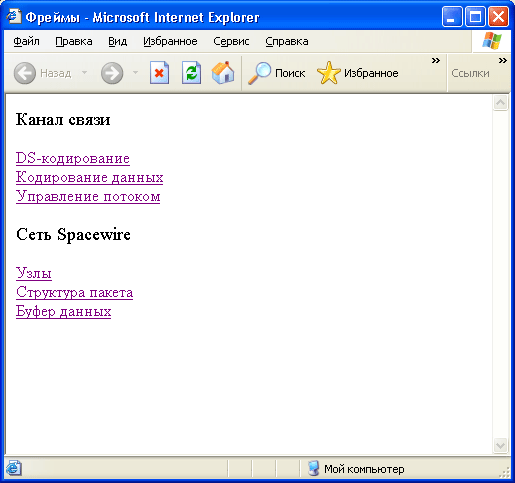Follow the DS-кодирование link
The width and height of the screenshot is (515, 483).
click(x=73, y=158)
